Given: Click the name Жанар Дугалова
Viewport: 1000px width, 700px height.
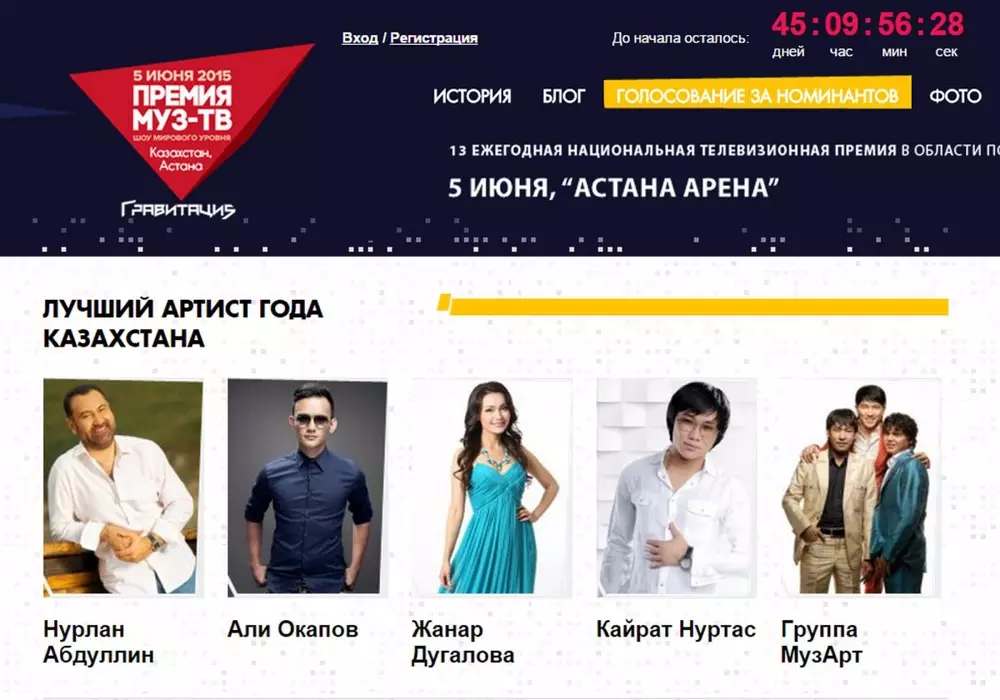Looking at the screenshot, I should [x=463, y=642].
